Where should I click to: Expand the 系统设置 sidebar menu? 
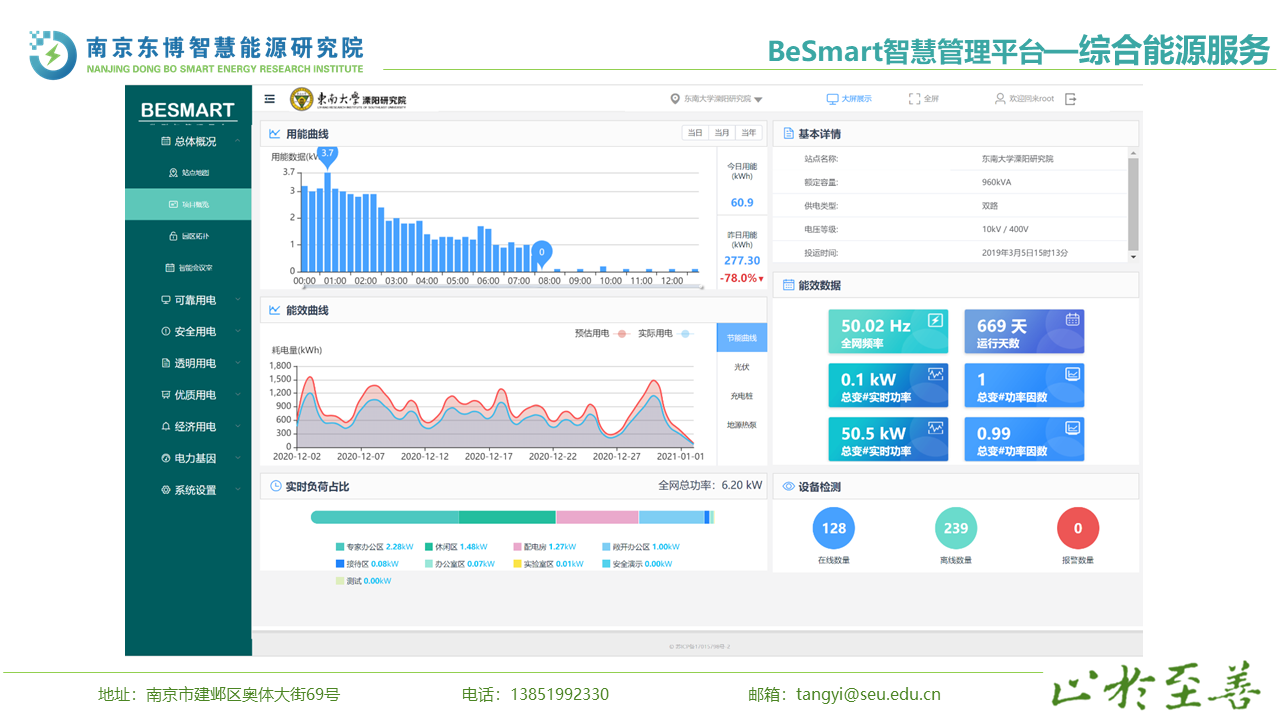pyautogui.click(x=188, y=490)
